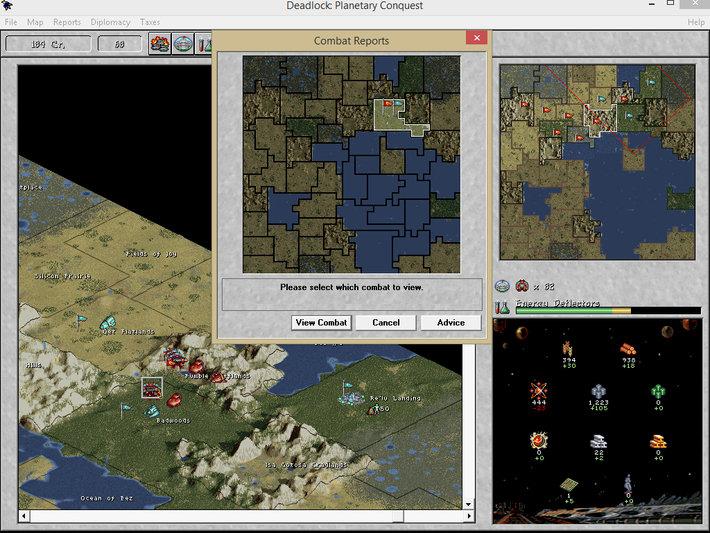Click the Silicon Prairie territory label
The width and height of the screenshot is (710, 533).
tap(63, 276)
